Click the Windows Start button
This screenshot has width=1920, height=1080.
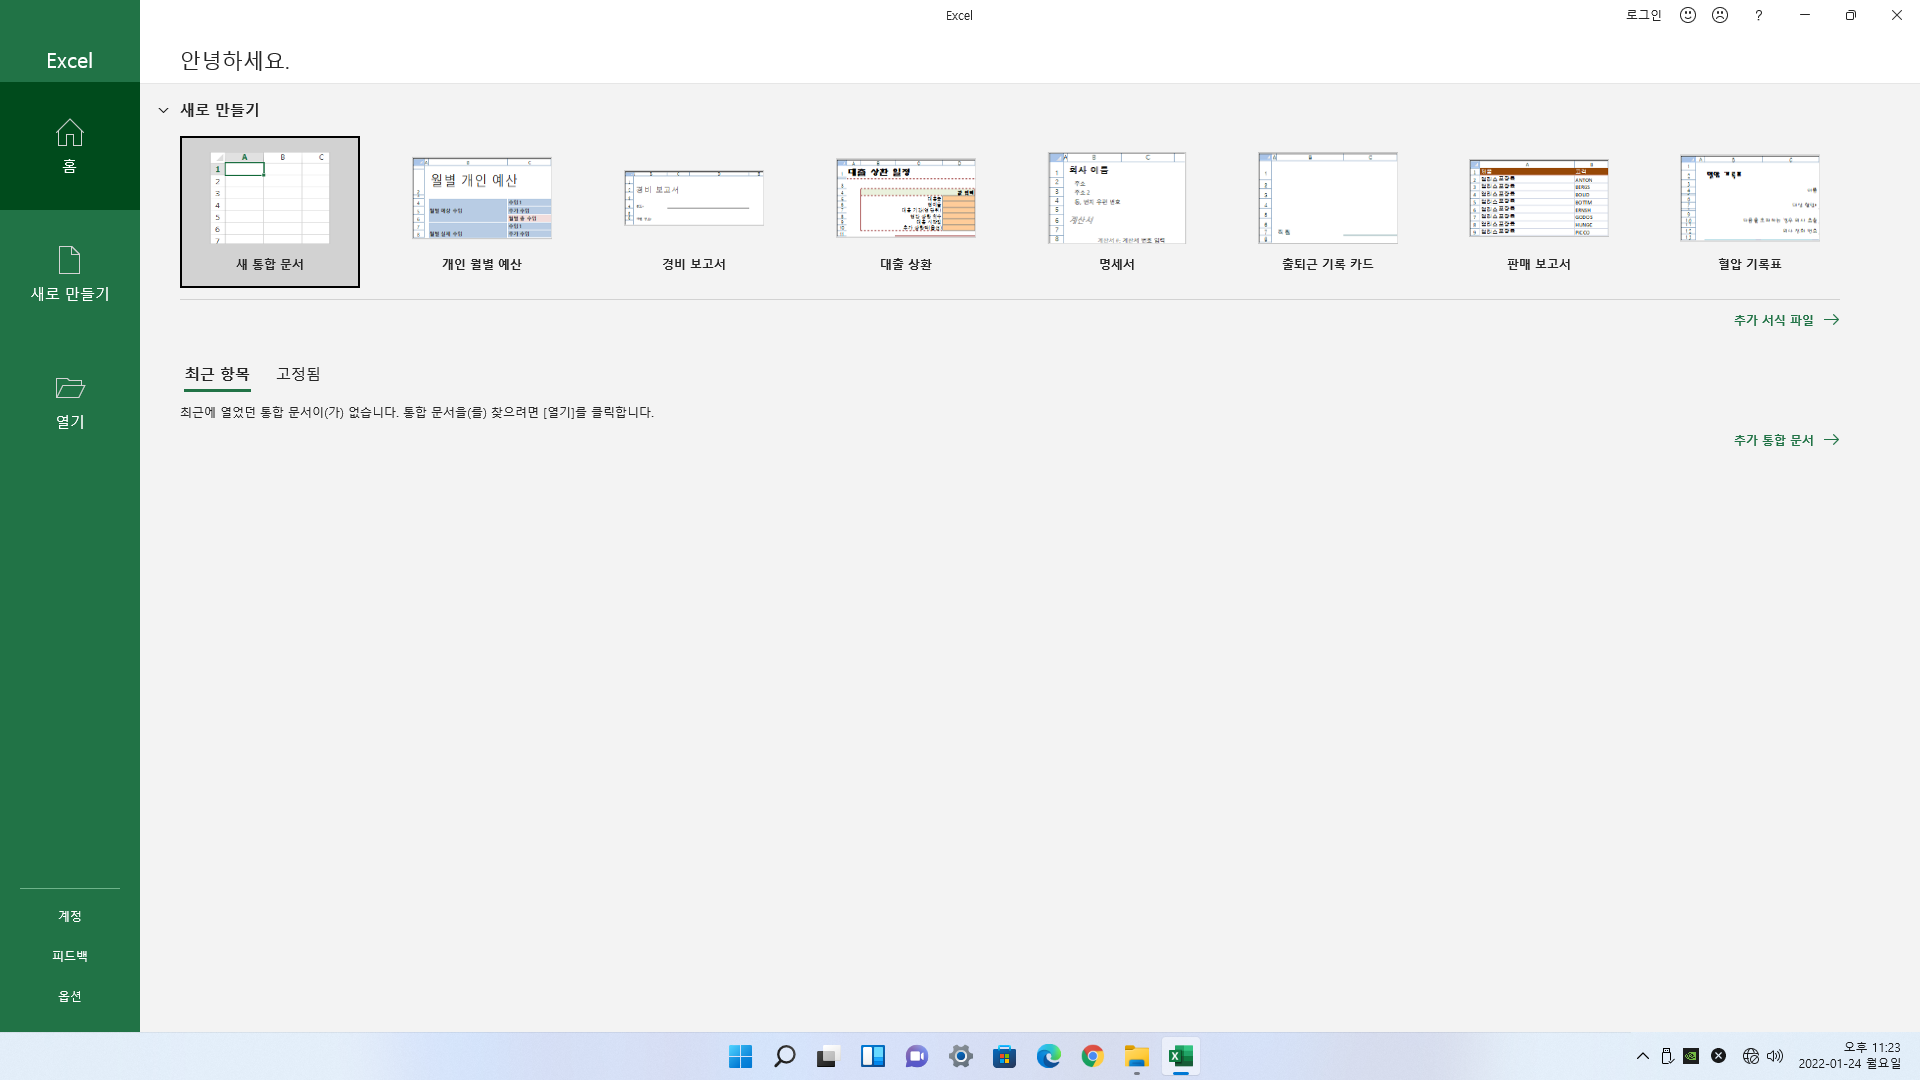pos(740,1056)
